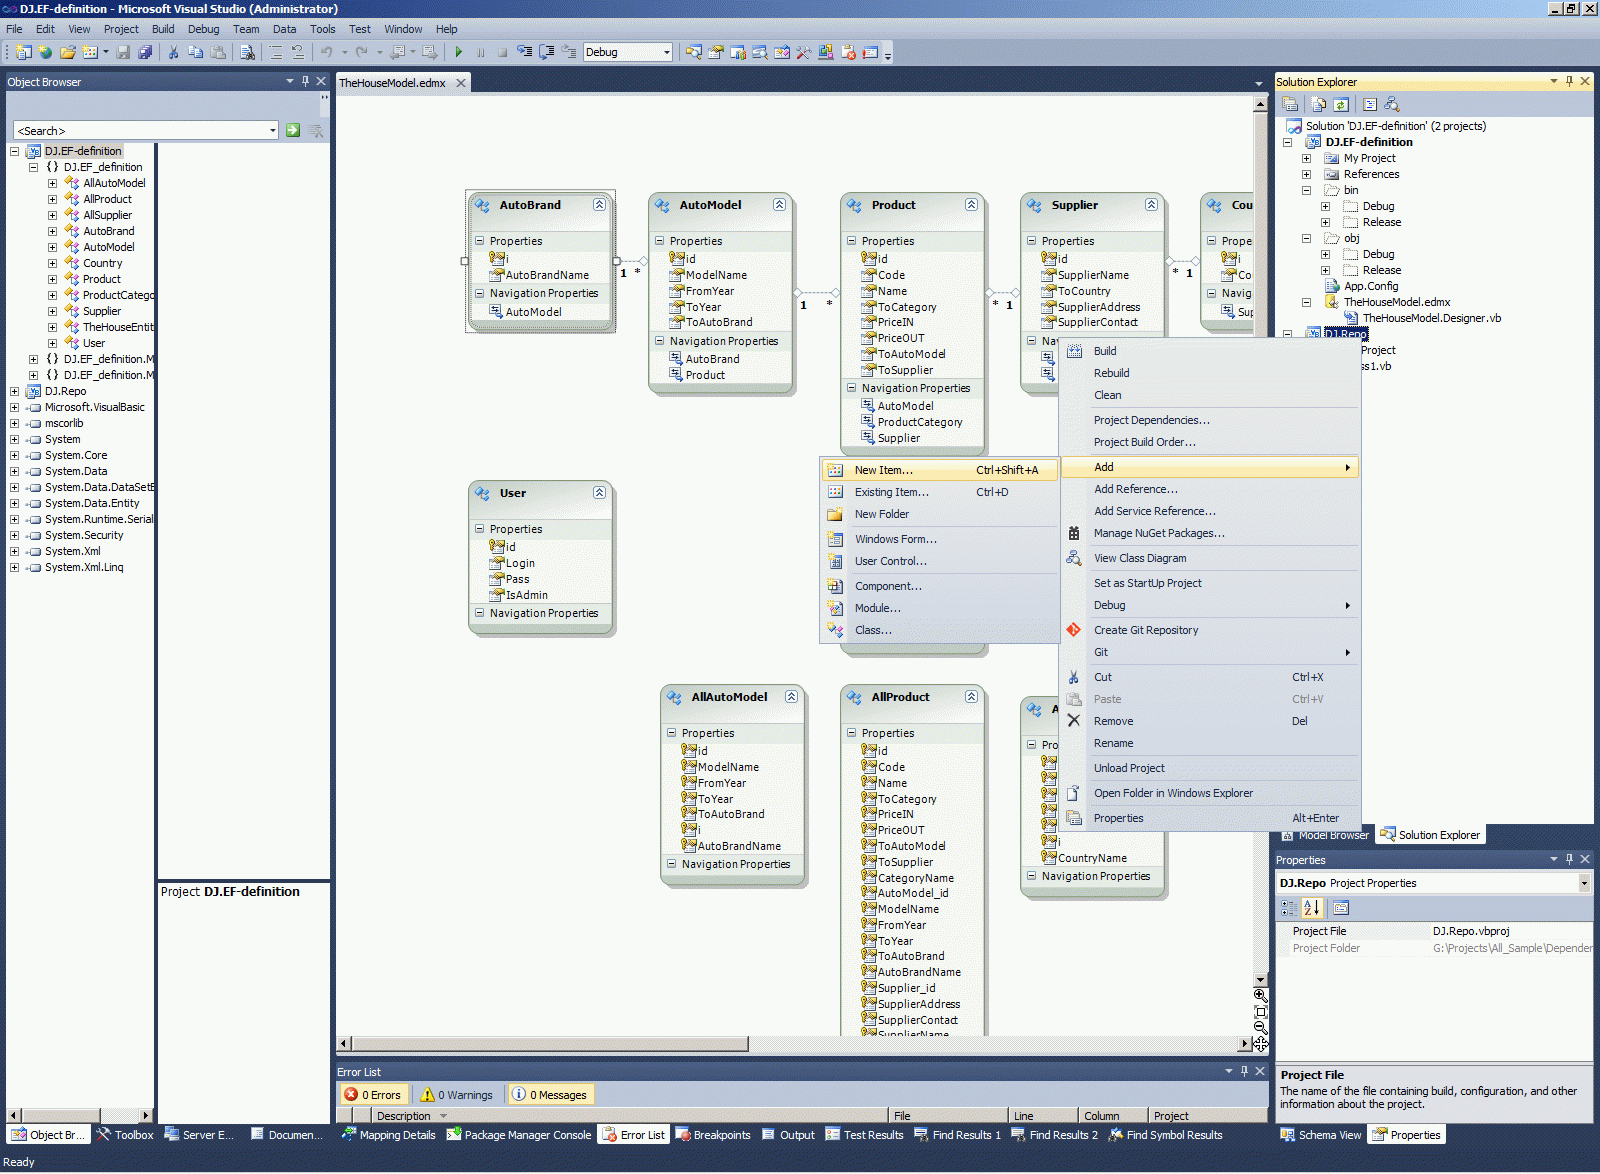Select New Item from Add submenu
Image resolution: width=1600 pixels, height=1174 pixels.
[939, 470]
